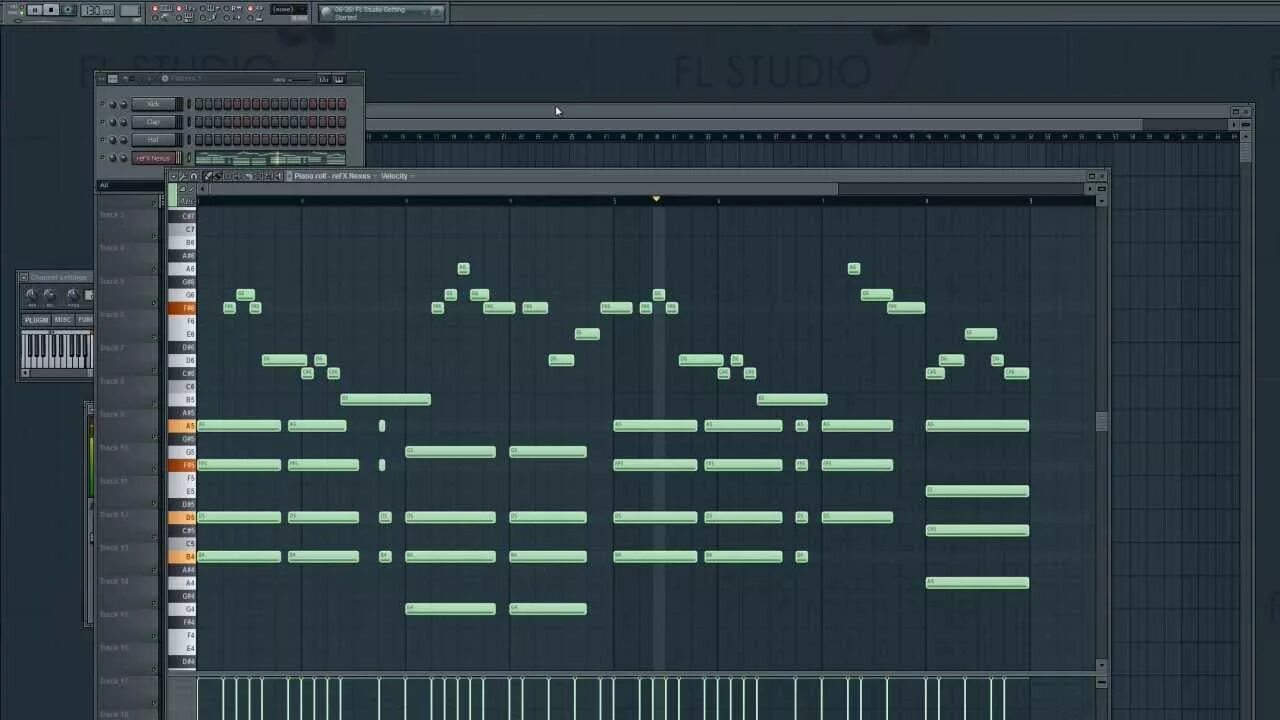The image size is (1280, 720).
Task: Open the Hat channel button
Action: pyautogui.click(x=153, y=140)
